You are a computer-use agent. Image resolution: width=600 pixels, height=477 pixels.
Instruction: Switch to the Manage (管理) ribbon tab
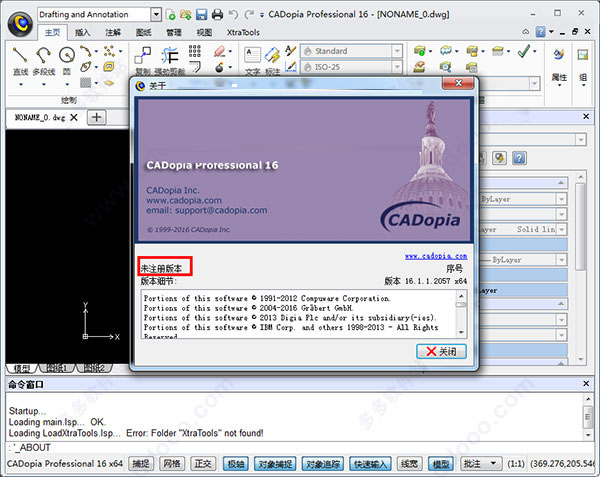tap(174, 33)
